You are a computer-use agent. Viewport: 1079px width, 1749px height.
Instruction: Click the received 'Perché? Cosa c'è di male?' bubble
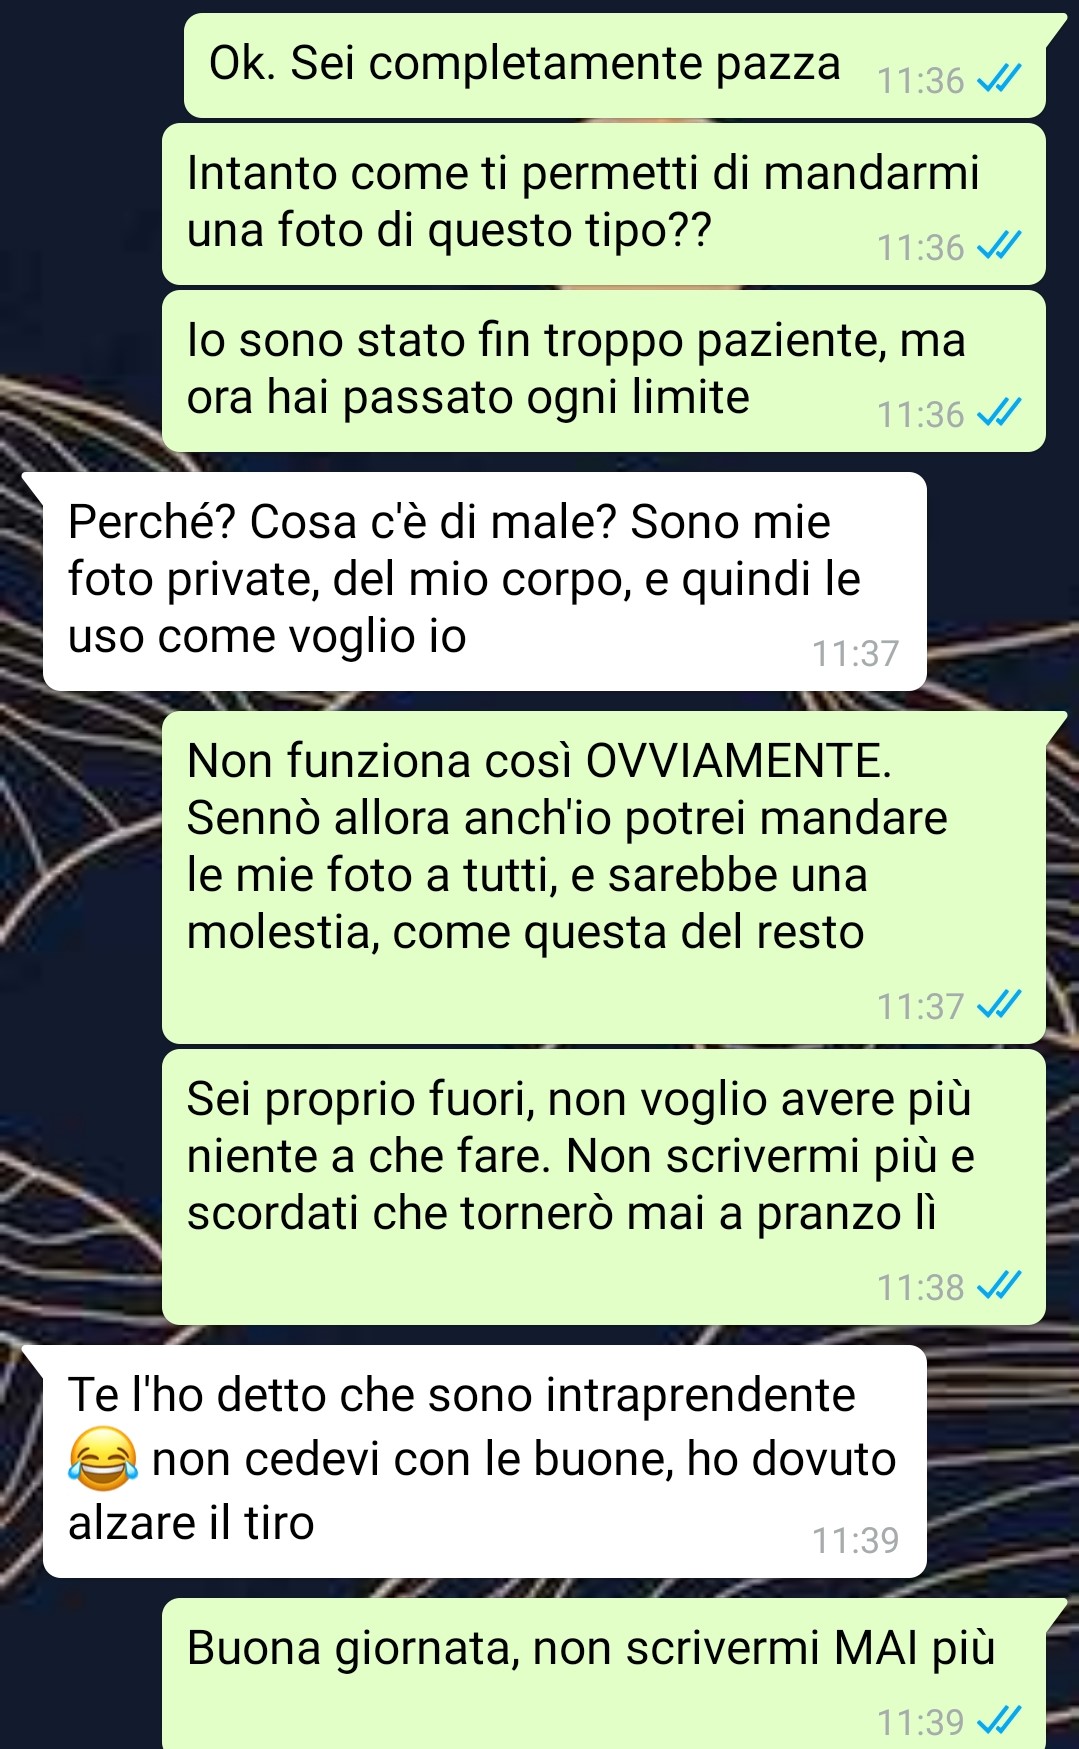pyautogui.click(x=484, y=581)
